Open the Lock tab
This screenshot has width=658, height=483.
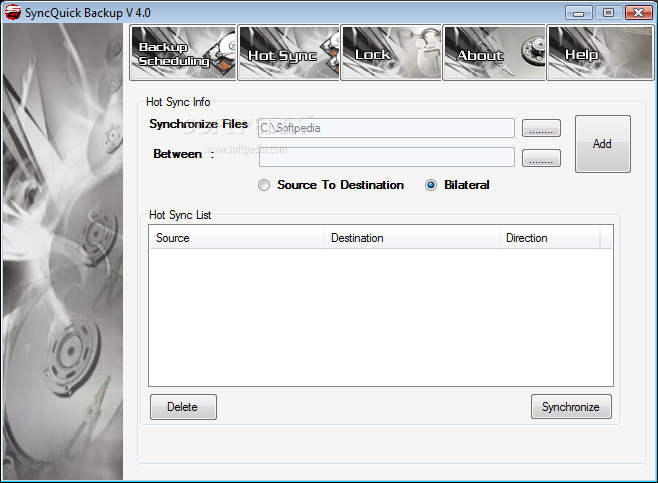coord(391,53)
